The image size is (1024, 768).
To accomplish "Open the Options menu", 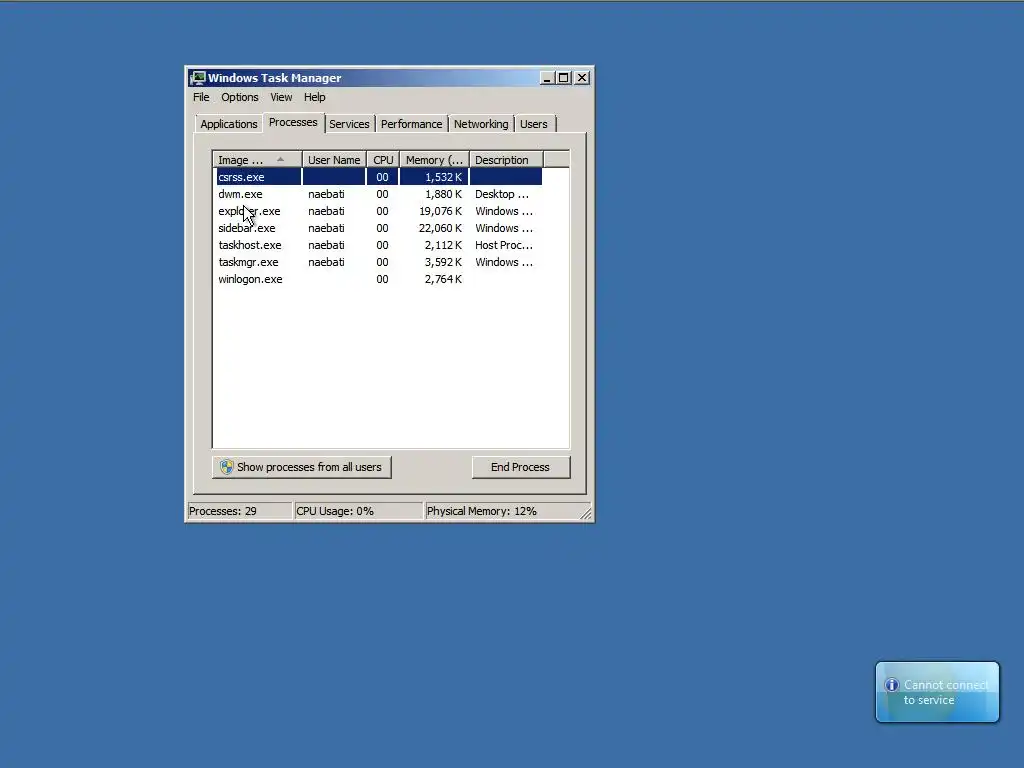I will pos(240,97).
